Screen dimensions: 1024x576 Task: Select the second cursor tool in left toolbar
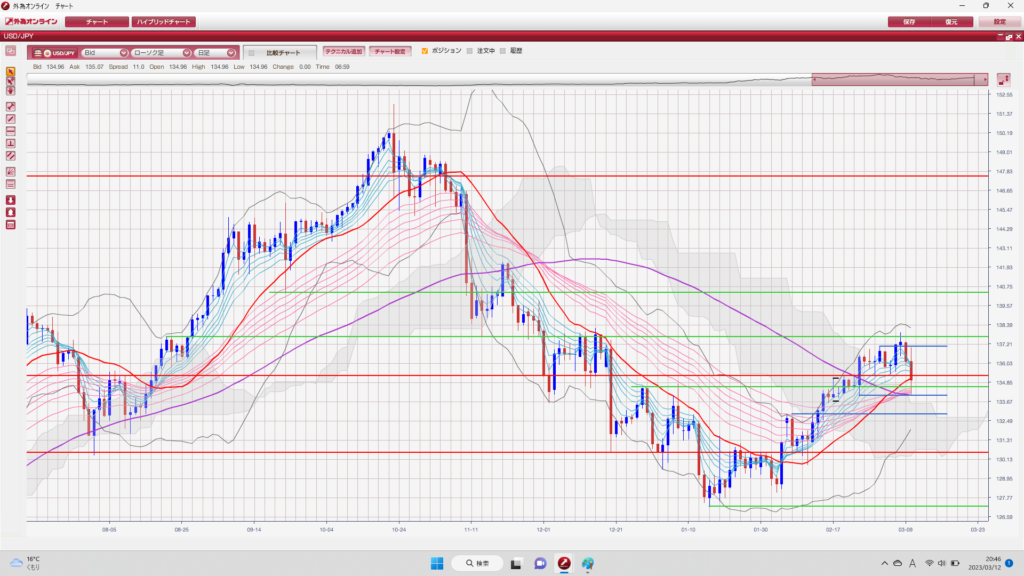(10, 82)
